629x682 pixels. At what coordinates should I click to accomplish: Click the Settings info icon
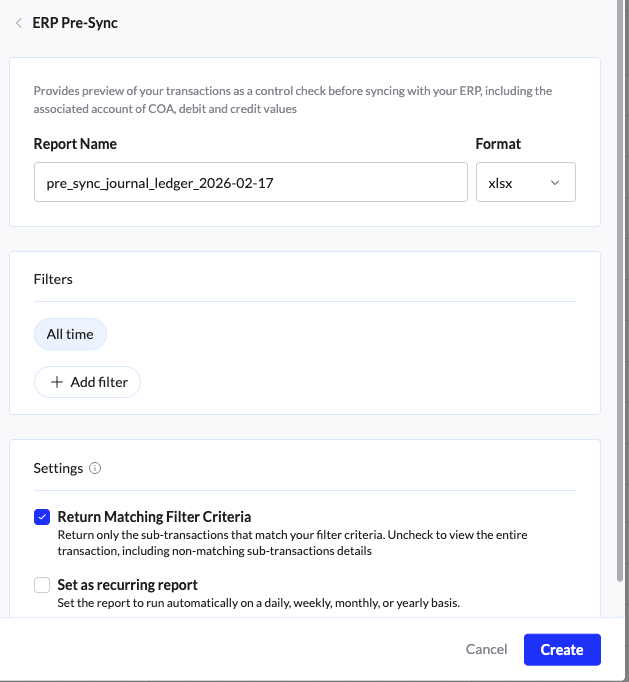click(95, 468)
